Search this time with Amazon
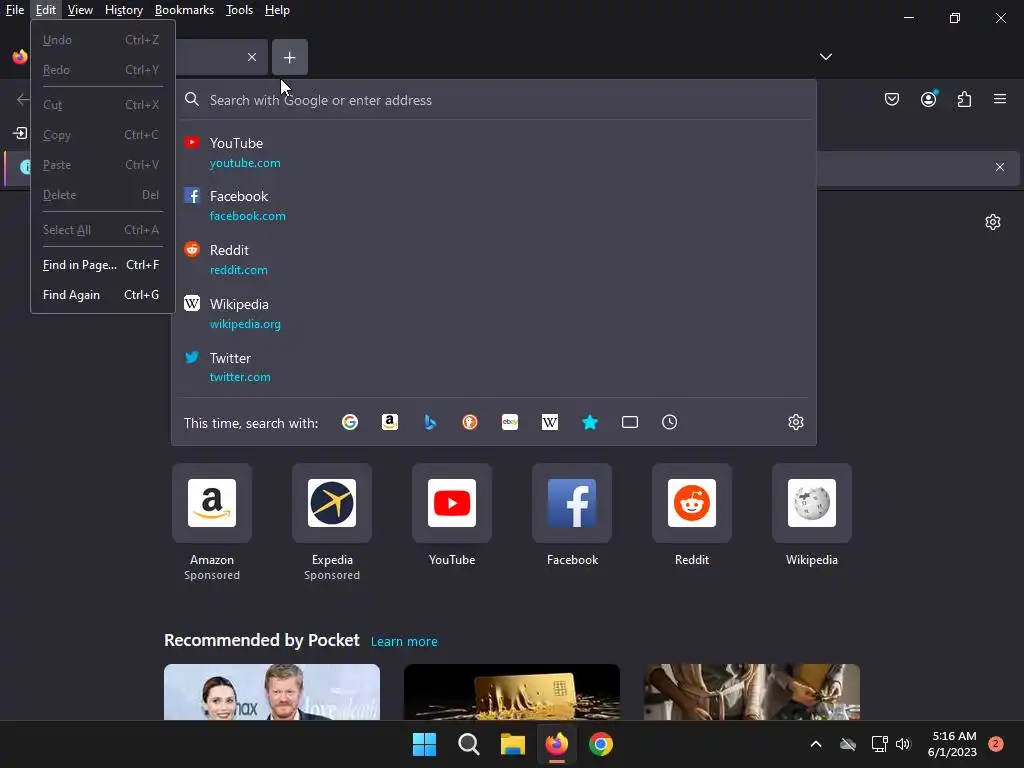Viewport: 1024px width, 768px height. pos(390,423)
